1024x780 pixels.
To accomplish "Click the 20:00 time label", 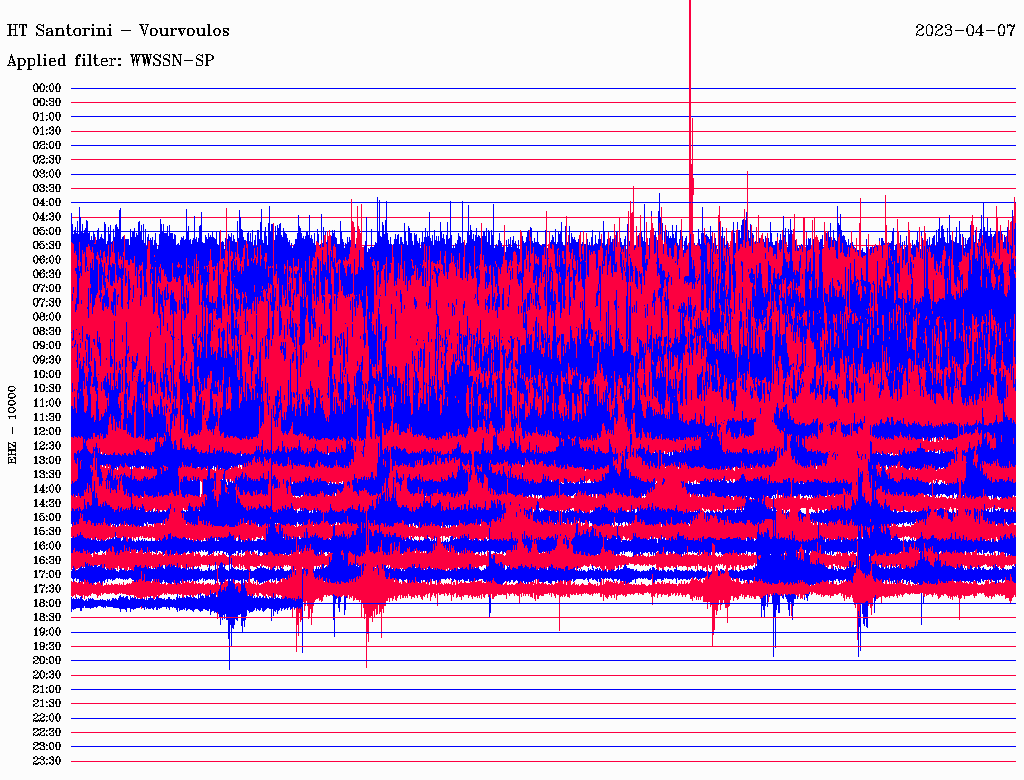I will click(x=47, y=660).
